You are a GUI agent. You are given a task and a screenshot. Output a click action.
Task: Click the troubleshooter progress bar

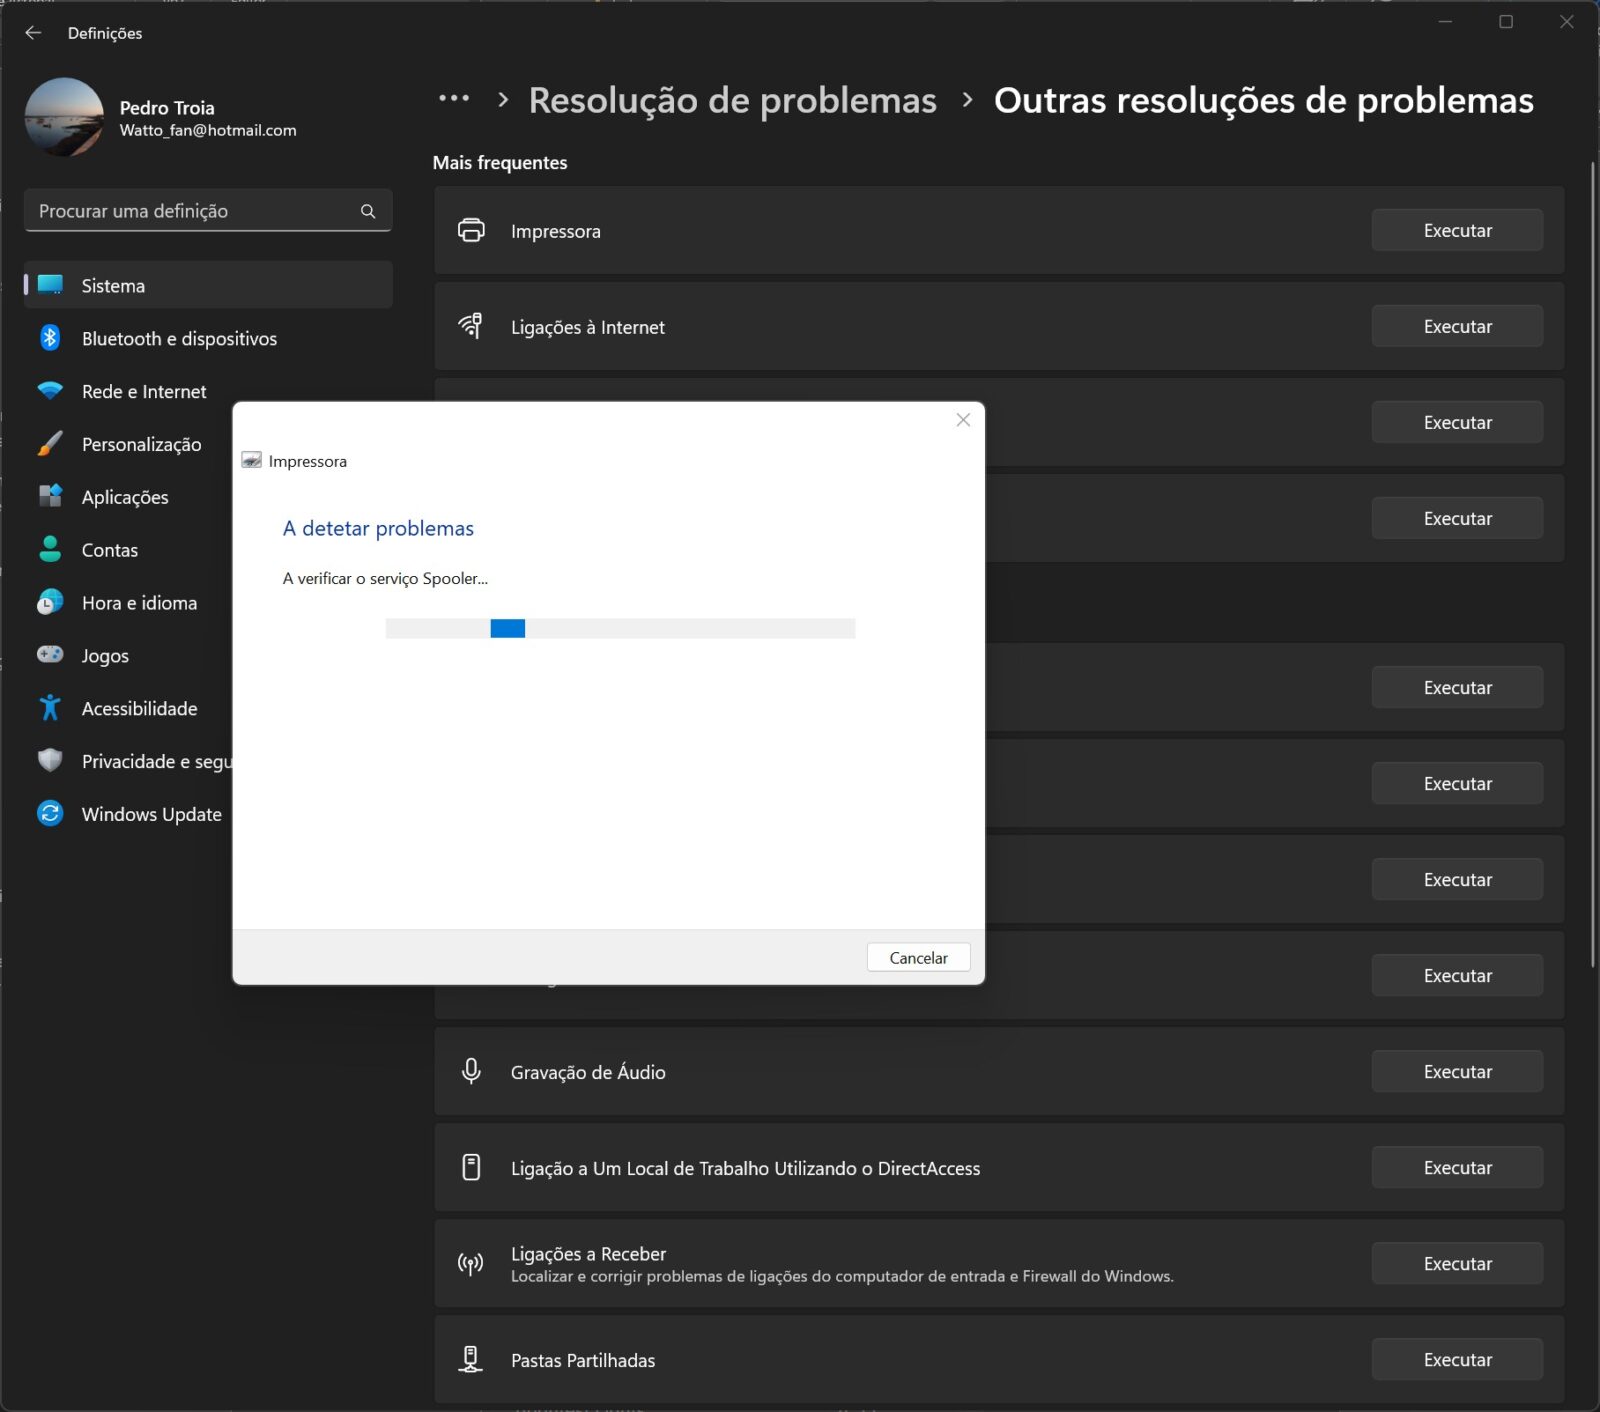coord(620,628)
